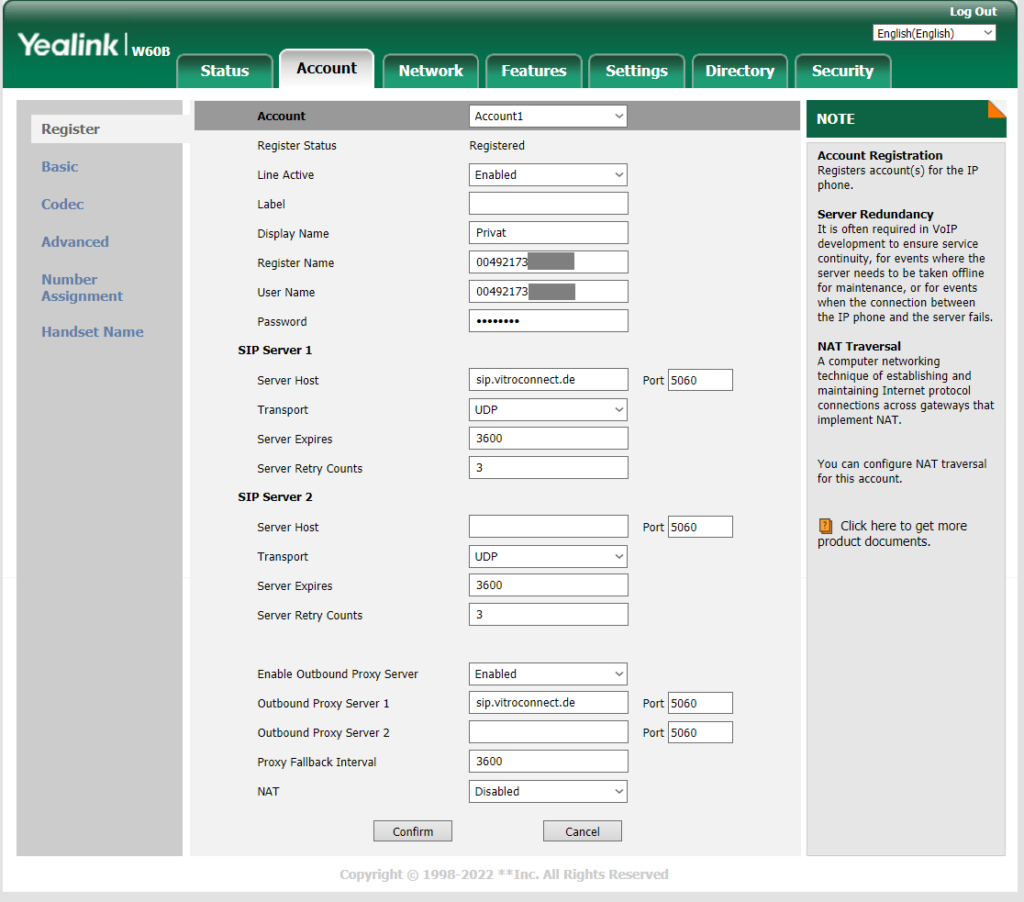1024x902 pixels.
Task: Click the 'Registered' status text
Action: coord(496,146)
